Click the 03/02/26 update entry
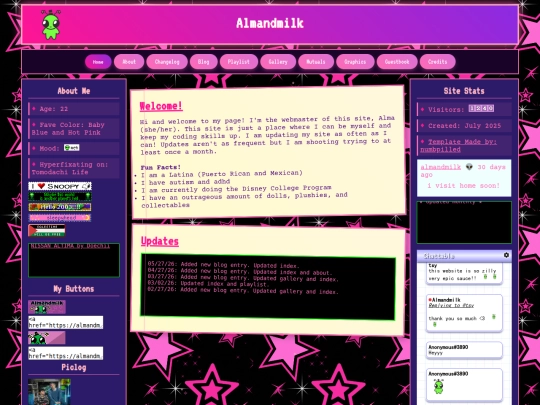The image size is (540, 405). [208, 284]
